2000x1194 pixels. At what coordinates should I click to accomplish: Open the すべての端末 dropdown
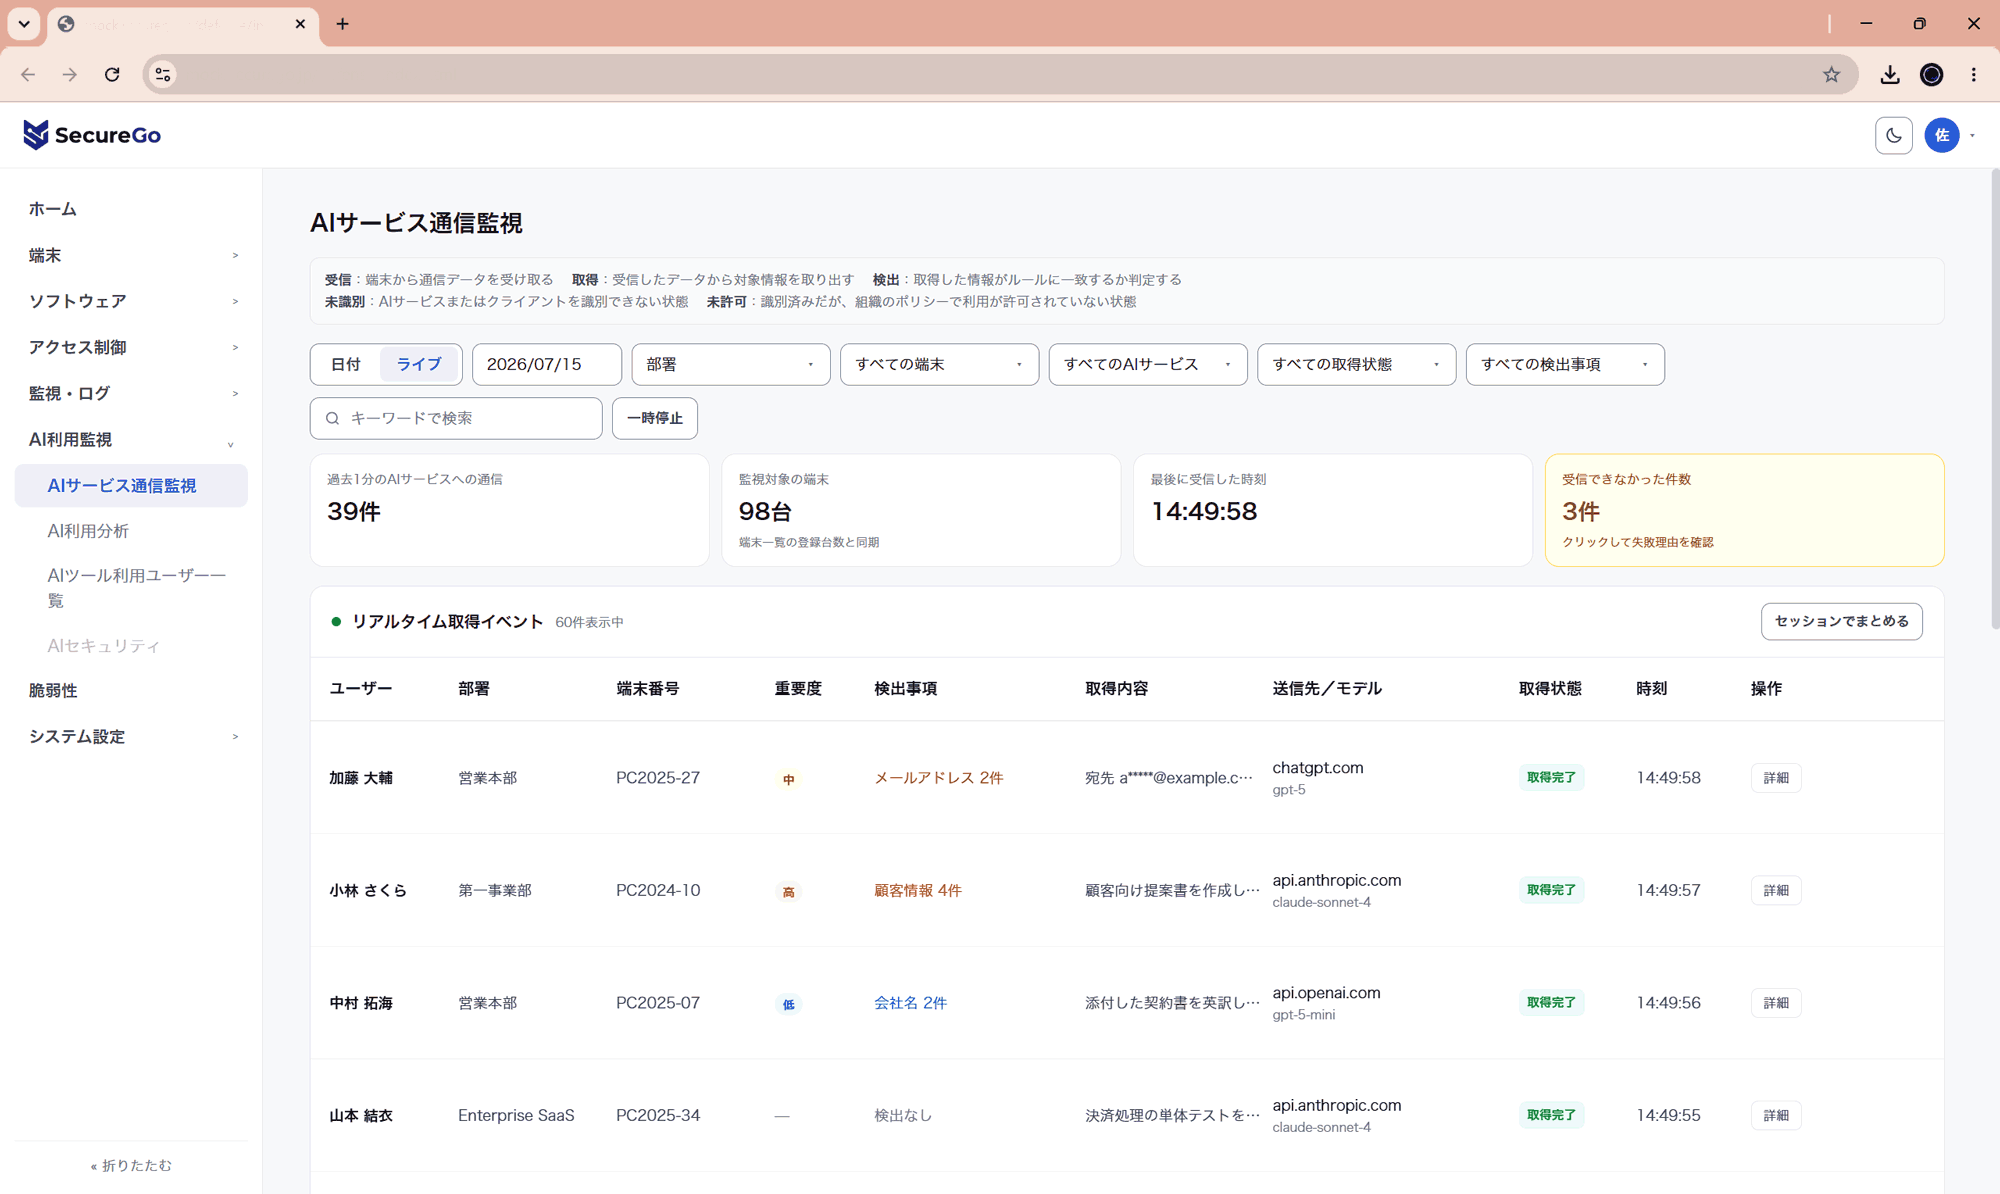(939, 364)
